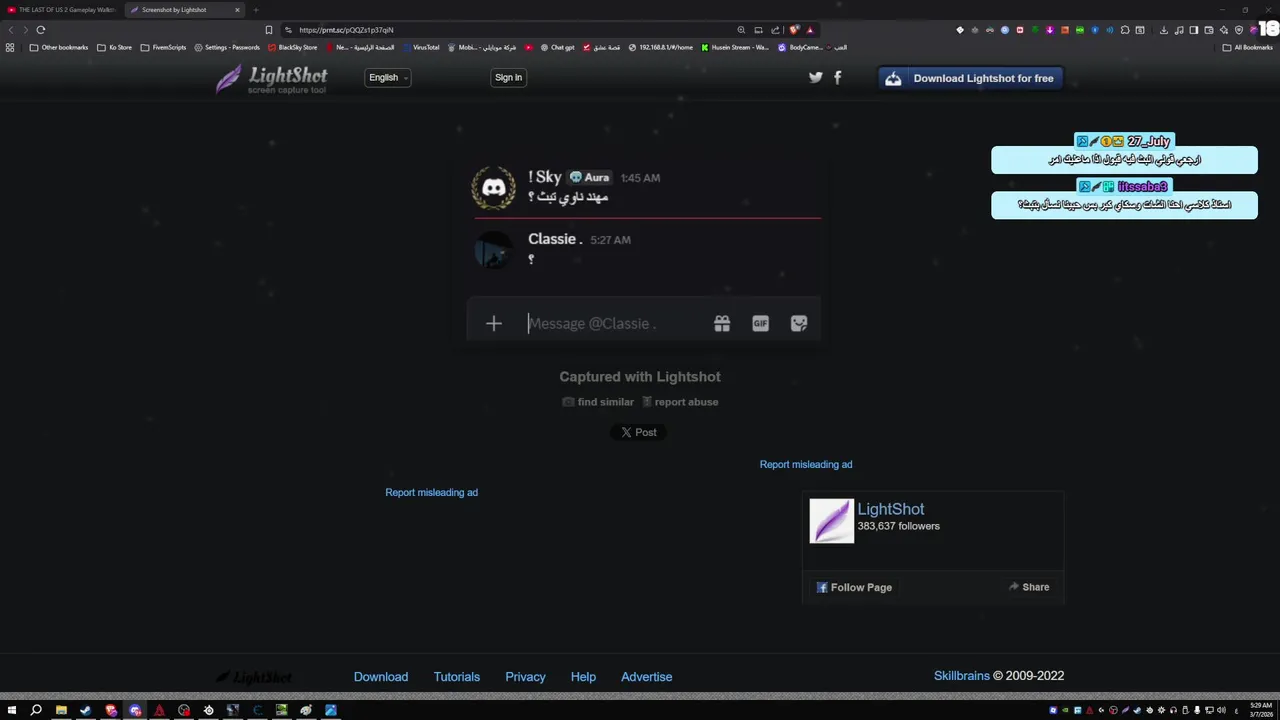Open File Explorer from the taskbar
The image size is (1280, 720).
click(61, 710)
